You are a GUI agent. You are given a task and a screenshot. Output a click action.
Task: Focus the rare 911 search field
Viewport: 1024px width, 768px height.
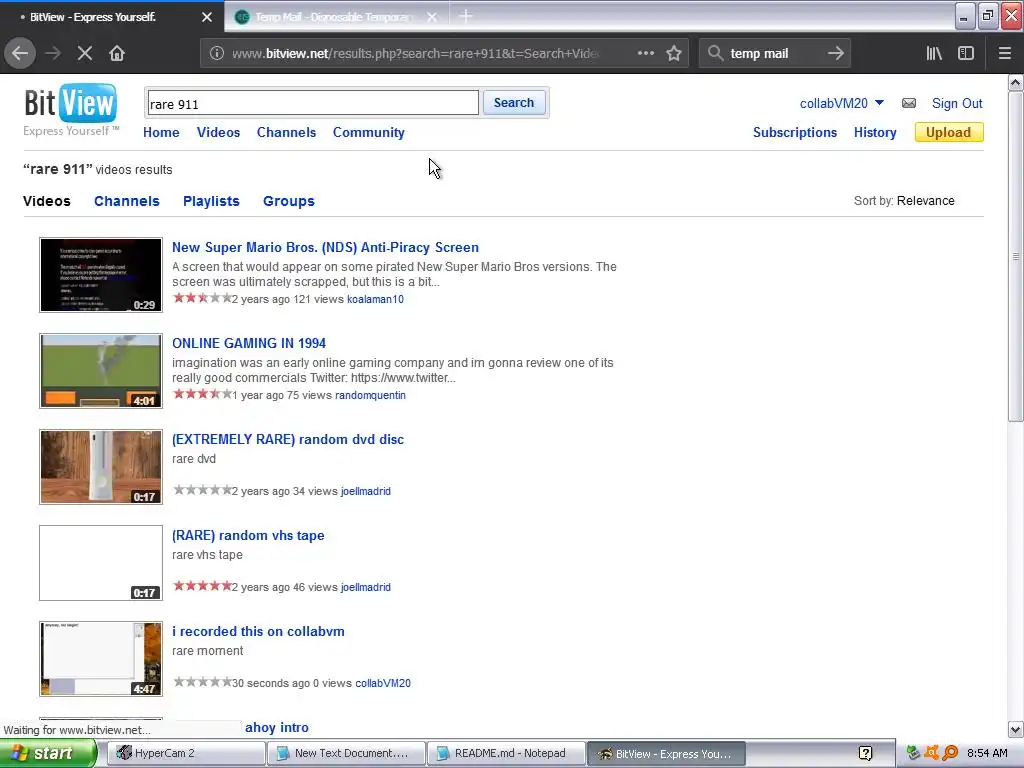[312, 103]
